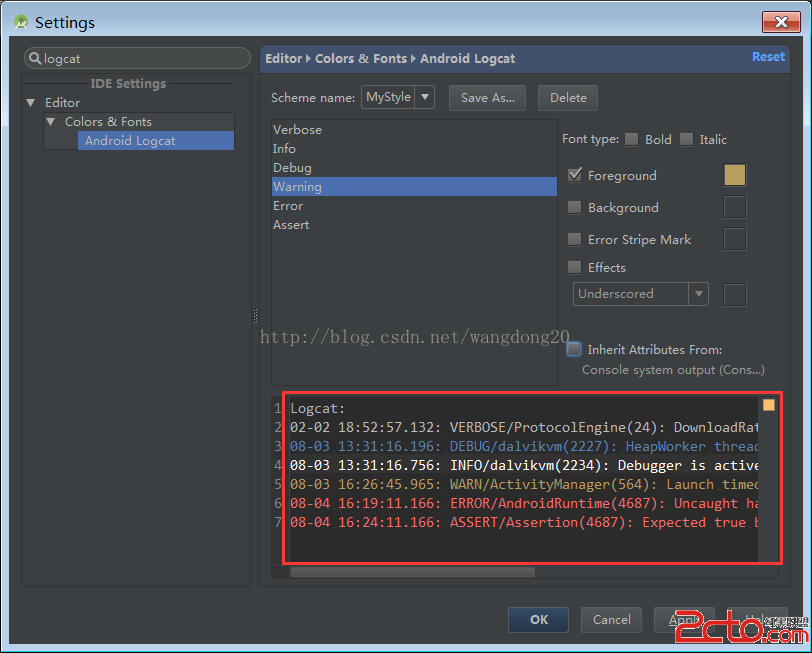The image size is (812, 653).
Task: Select Info log level
Action: pyautogui.click(x=414, y=149)
